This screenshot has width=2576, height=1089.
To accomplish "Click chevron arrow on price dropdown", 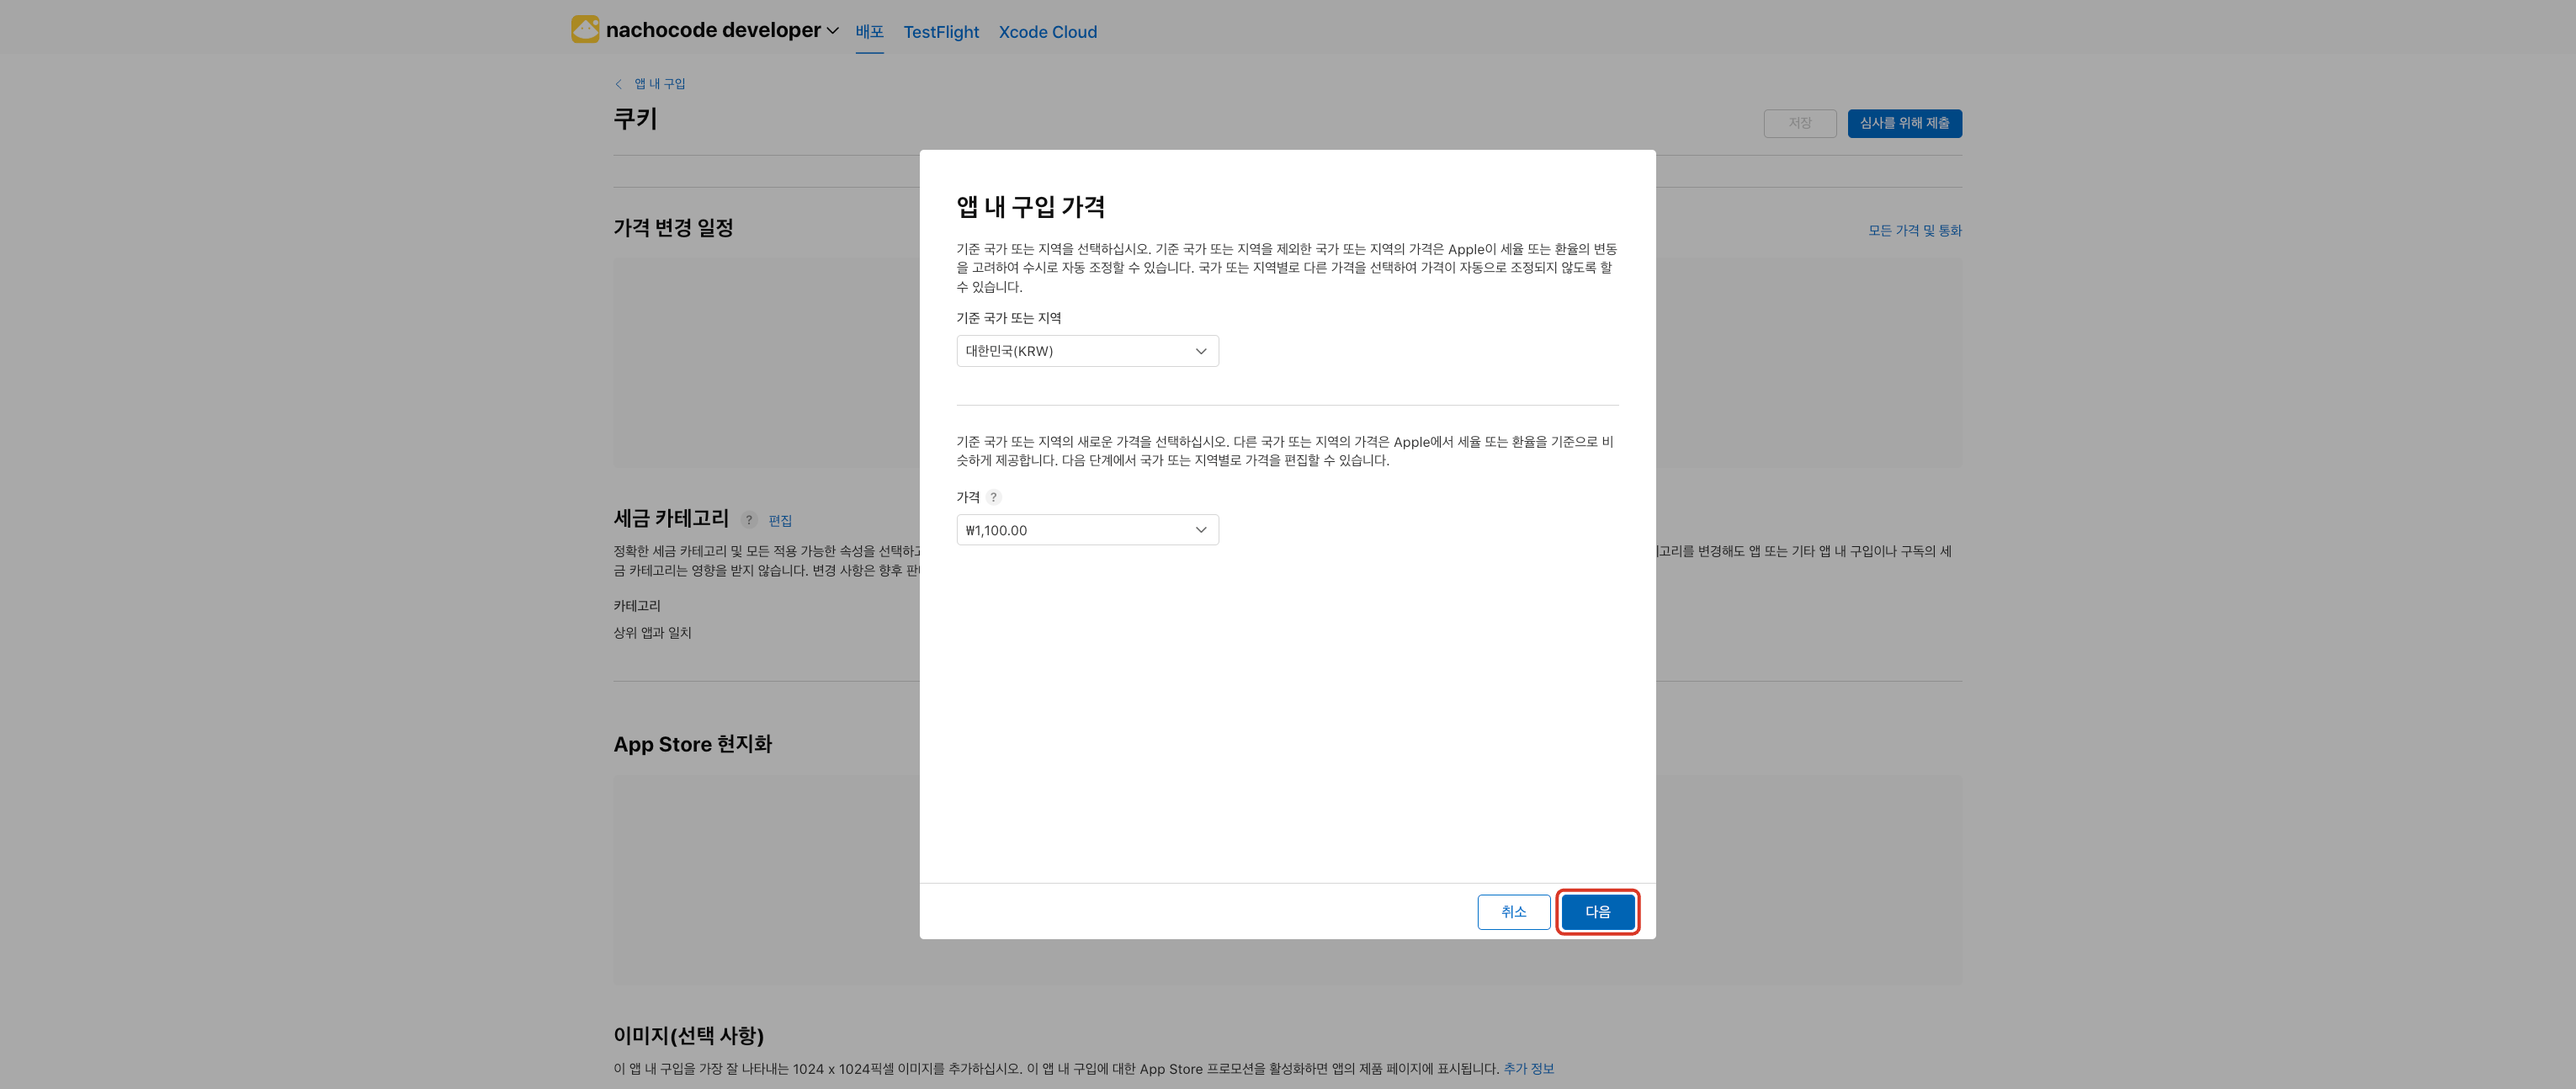I will click(1200, 530).
